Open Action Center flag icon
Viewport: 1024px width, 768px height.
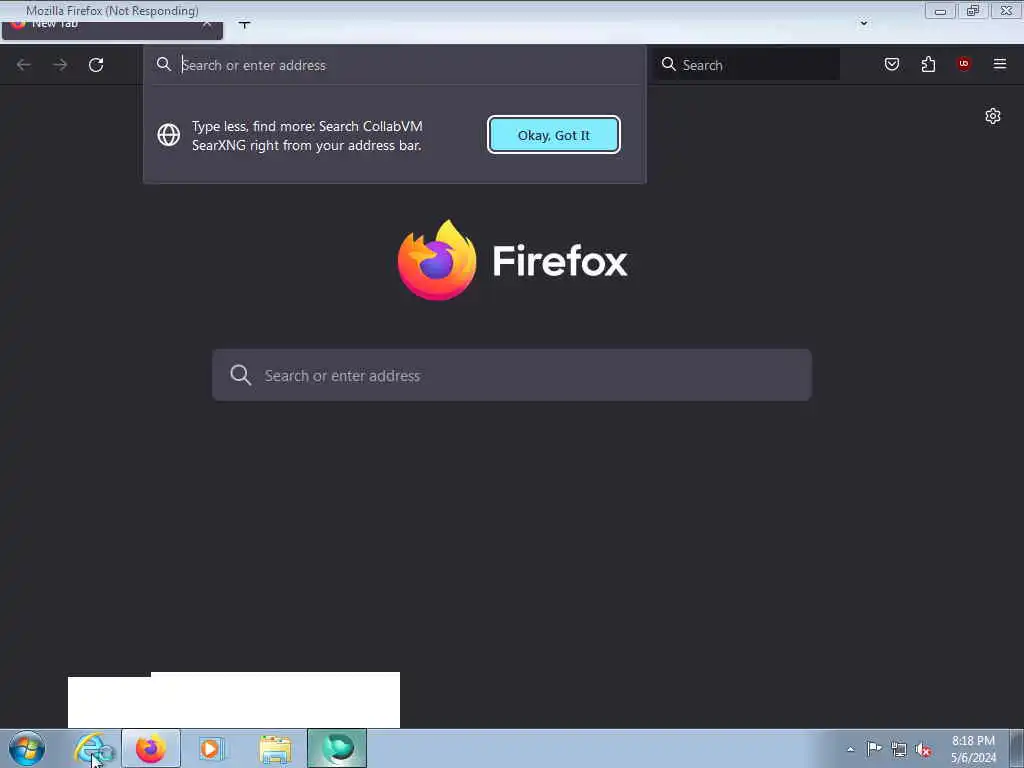[x=874, y=749]
